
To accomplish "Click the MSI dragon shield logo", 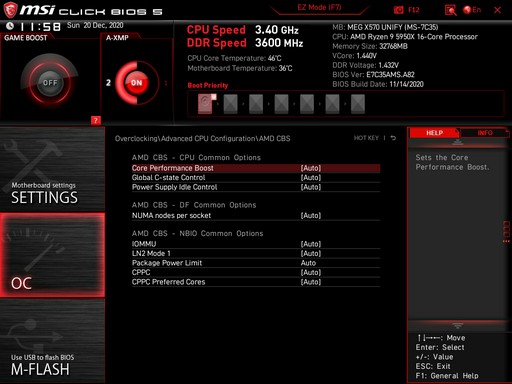I will [10, 10].
